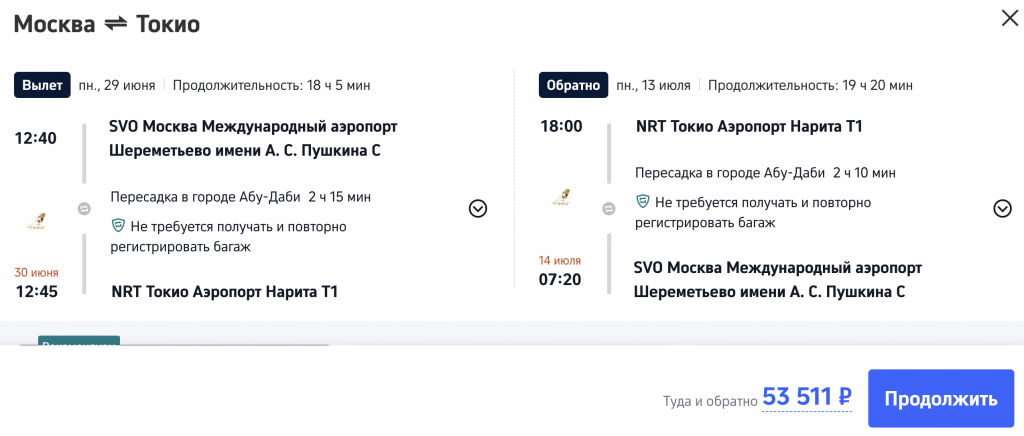This screenshot has width=1024, height=436.
Task: Click the airline logo on the outbound flight
Action: pos(34,221)
